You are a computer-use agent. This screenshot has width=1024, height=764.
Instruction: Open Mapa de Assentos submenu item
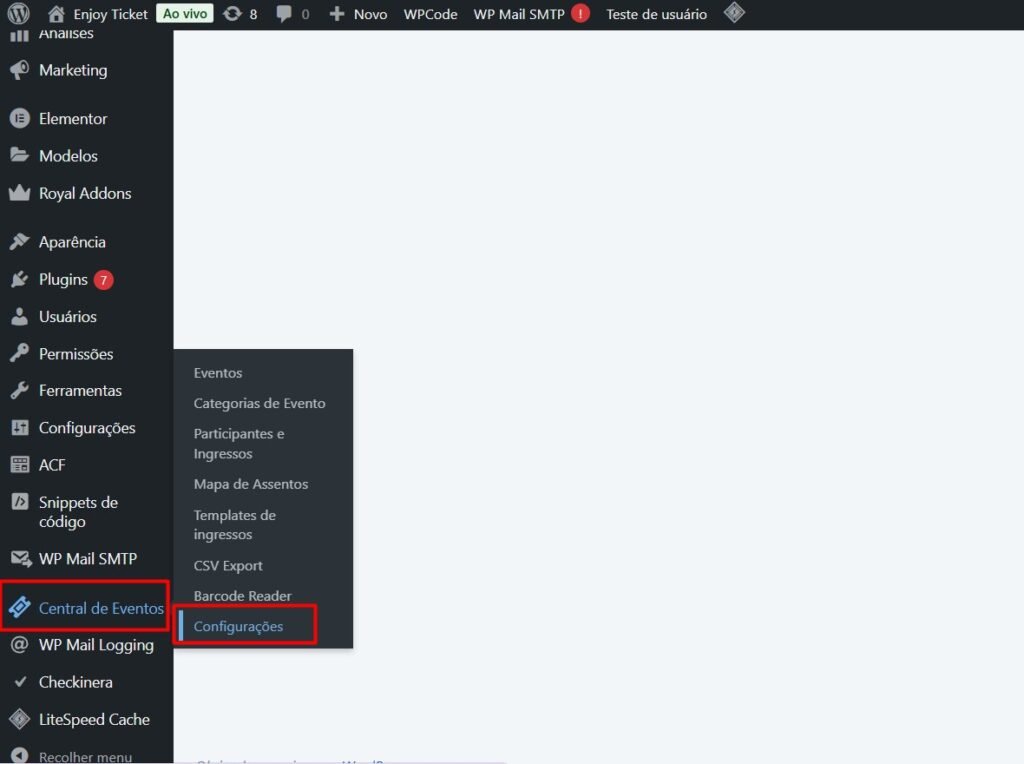coord(250,484)
